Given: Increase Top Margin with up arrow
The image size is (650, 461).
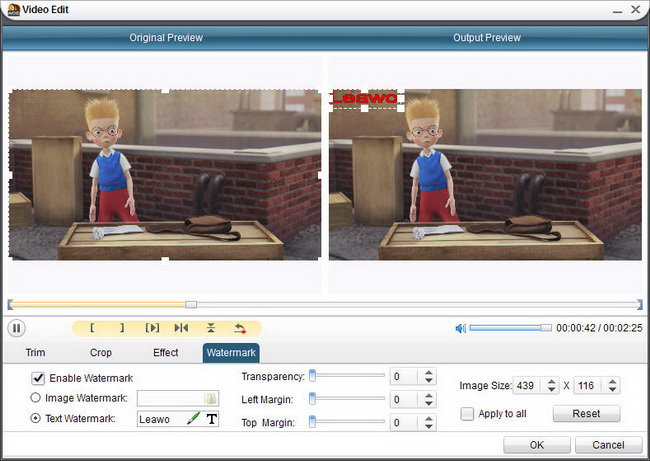Looking at the screenshot, I should (x=429, y=419).
